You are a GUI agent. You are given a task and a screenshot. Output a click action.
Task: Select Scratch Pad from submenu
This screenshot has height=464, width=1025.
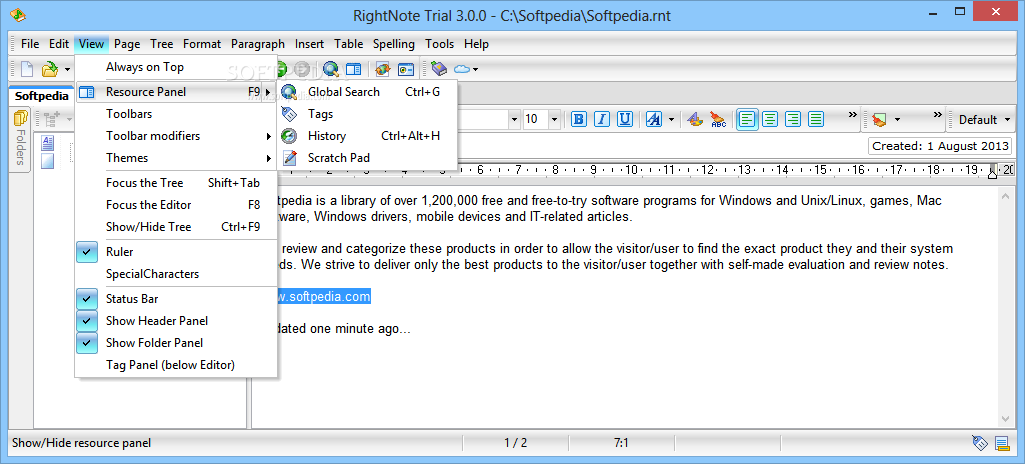[367, 157]
